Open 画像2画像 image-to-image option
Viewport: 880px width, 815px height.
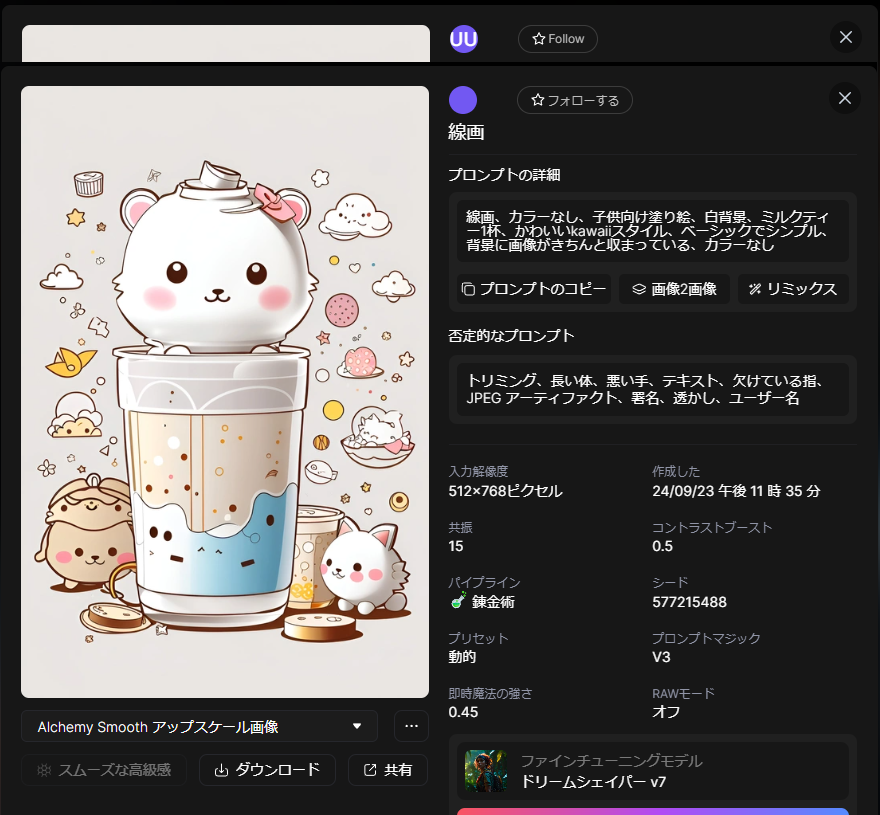(674, 289)
